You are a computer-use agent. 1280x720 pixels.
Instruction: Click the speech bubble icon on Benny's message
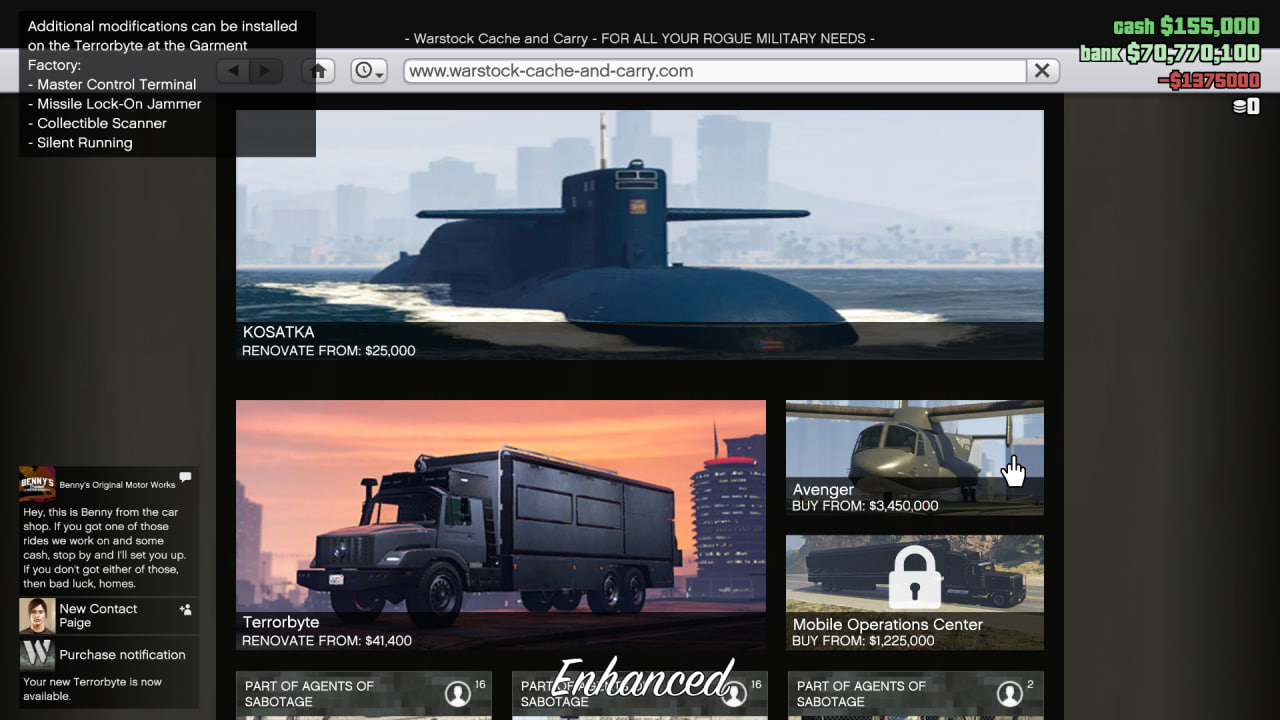point(185,477)
